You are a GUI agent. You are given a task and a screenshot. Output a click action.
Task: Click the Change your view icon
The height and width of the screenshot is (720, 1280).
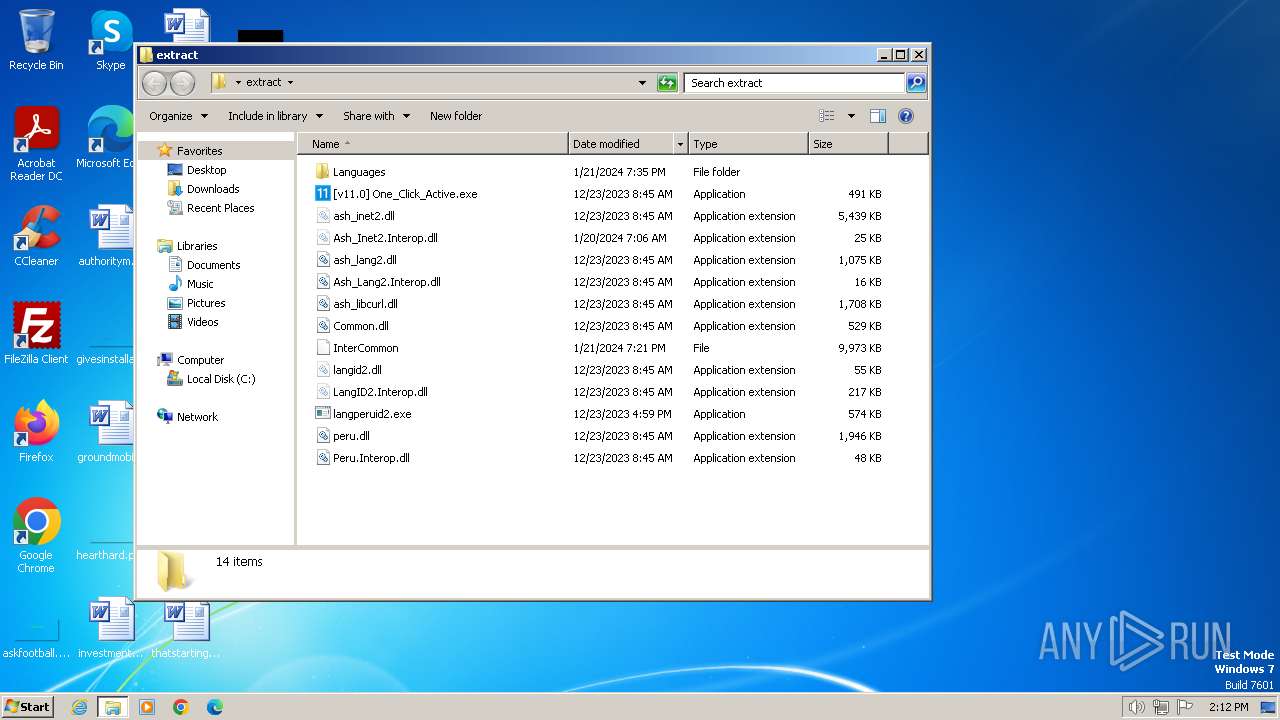pyautogui.click(x=826, y=116)
